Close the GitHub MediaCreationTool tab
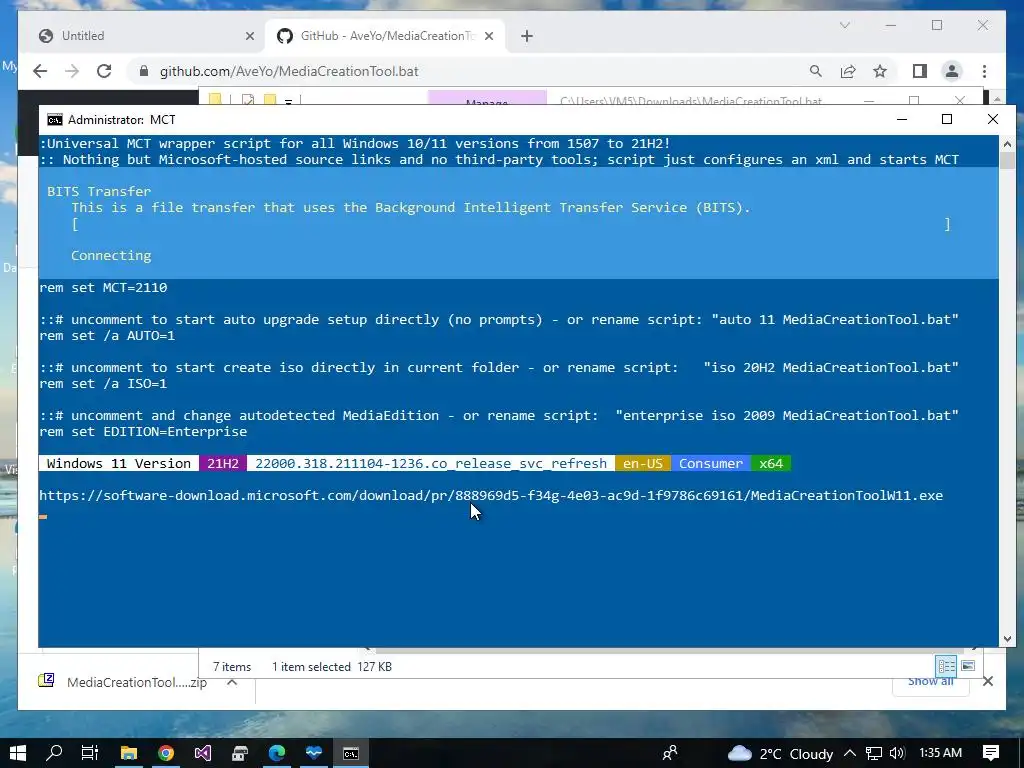This screenshot has height=768, width=1024. click(x=488, y=36)
